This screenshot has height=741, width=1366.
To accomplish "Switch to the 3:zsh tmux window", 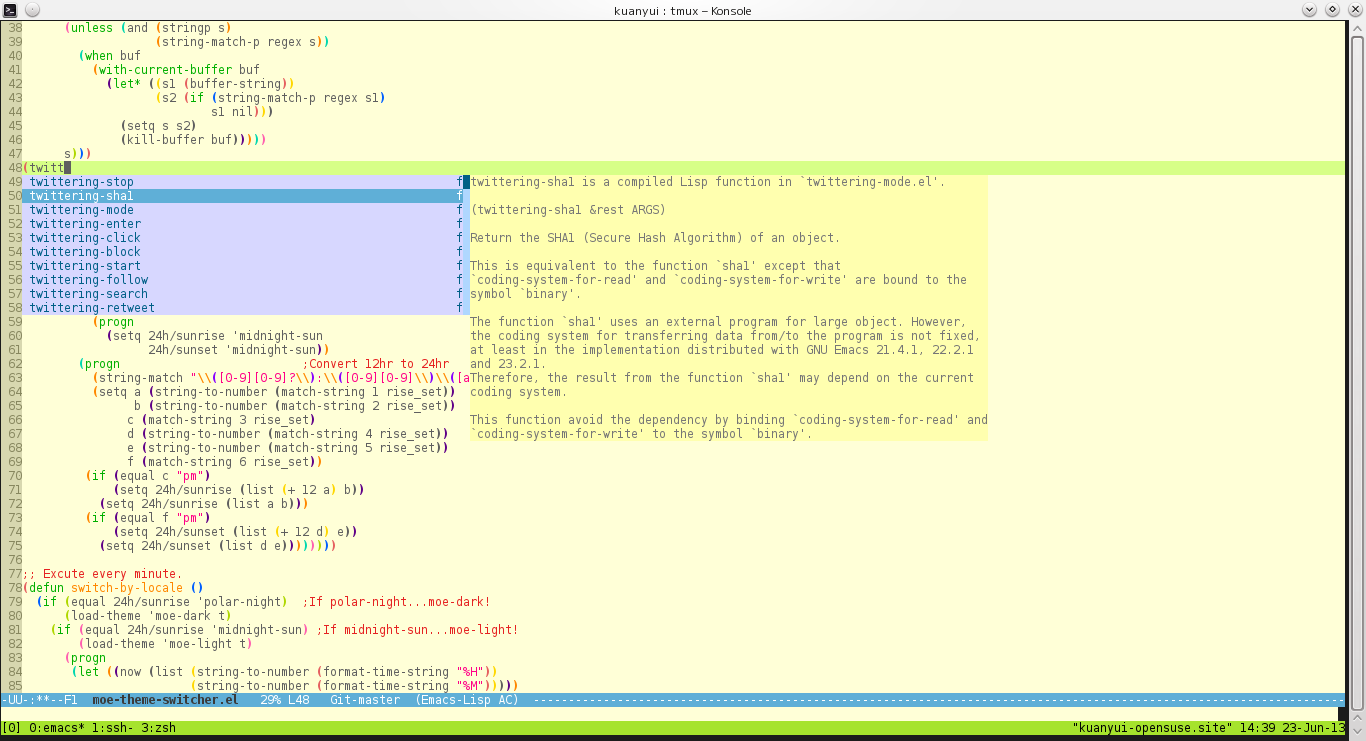I will 158,728.
